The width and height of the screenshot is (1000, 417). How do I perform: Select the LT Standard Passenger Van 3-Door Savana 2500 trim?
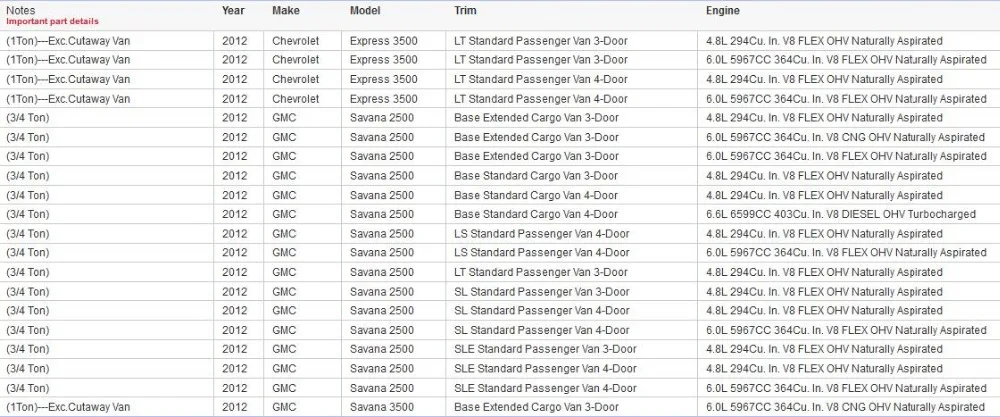[541, 272]
